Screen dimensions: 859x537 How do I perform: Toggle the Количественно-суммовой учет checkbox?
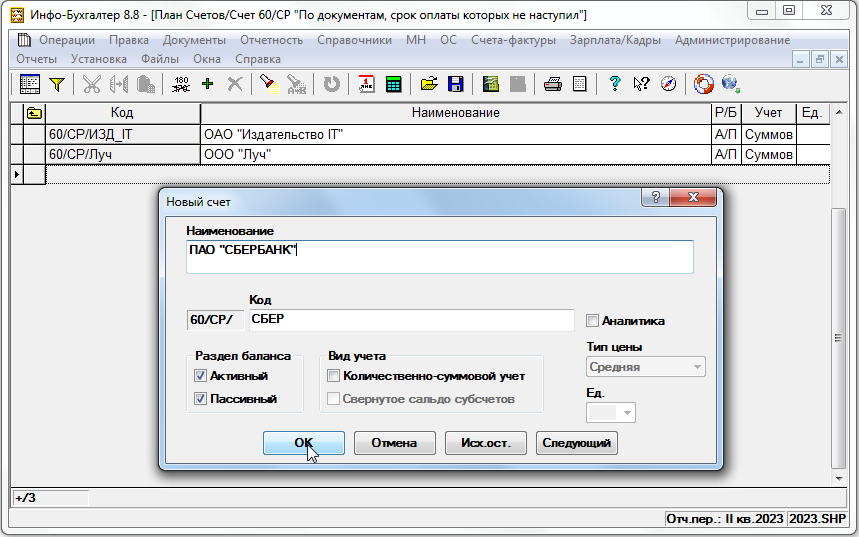point(334,376)
